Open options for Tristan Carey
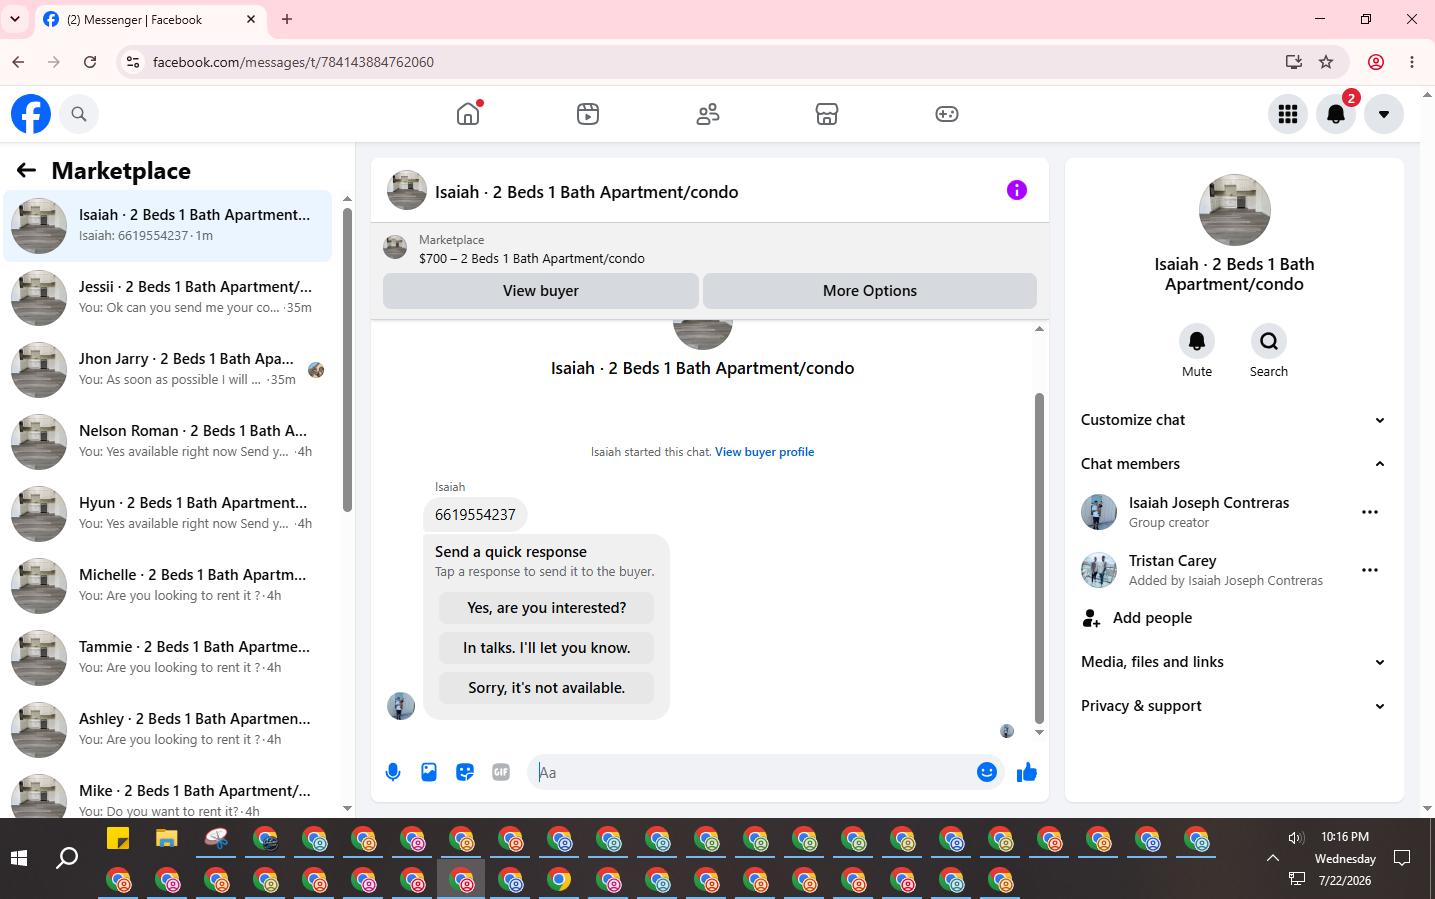 [x=1370, y=570]
